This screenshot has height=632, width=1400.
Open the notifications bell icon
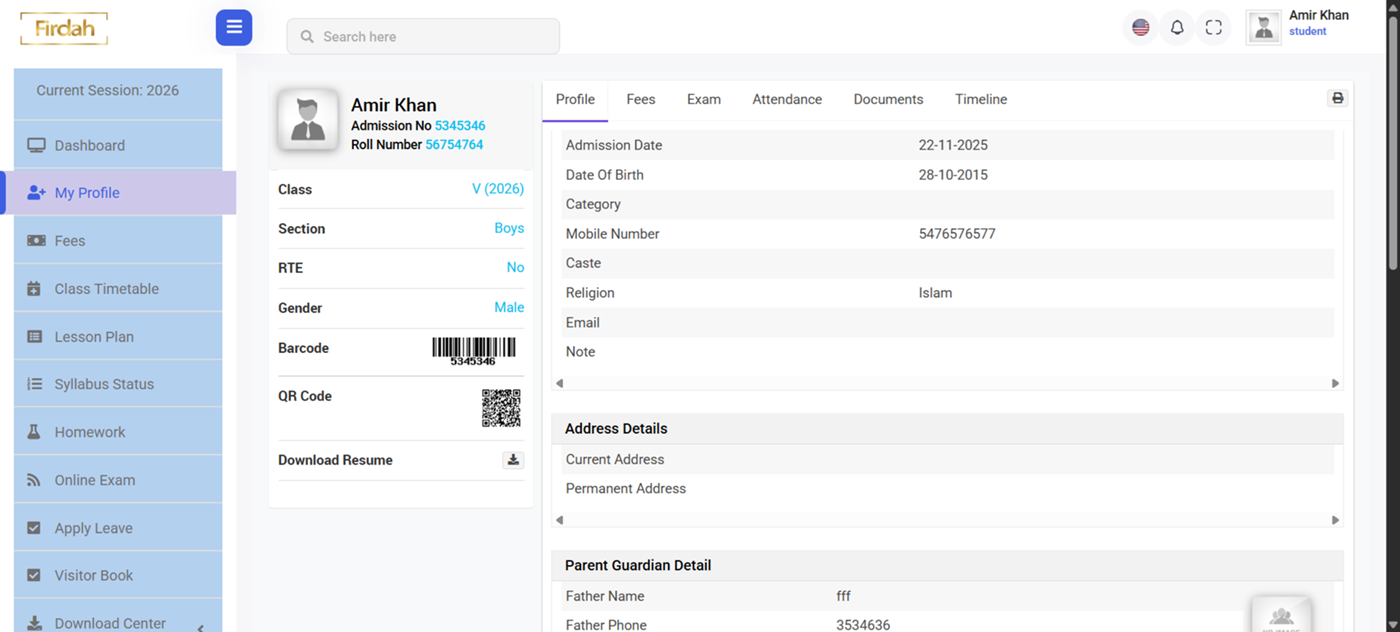1177,28
